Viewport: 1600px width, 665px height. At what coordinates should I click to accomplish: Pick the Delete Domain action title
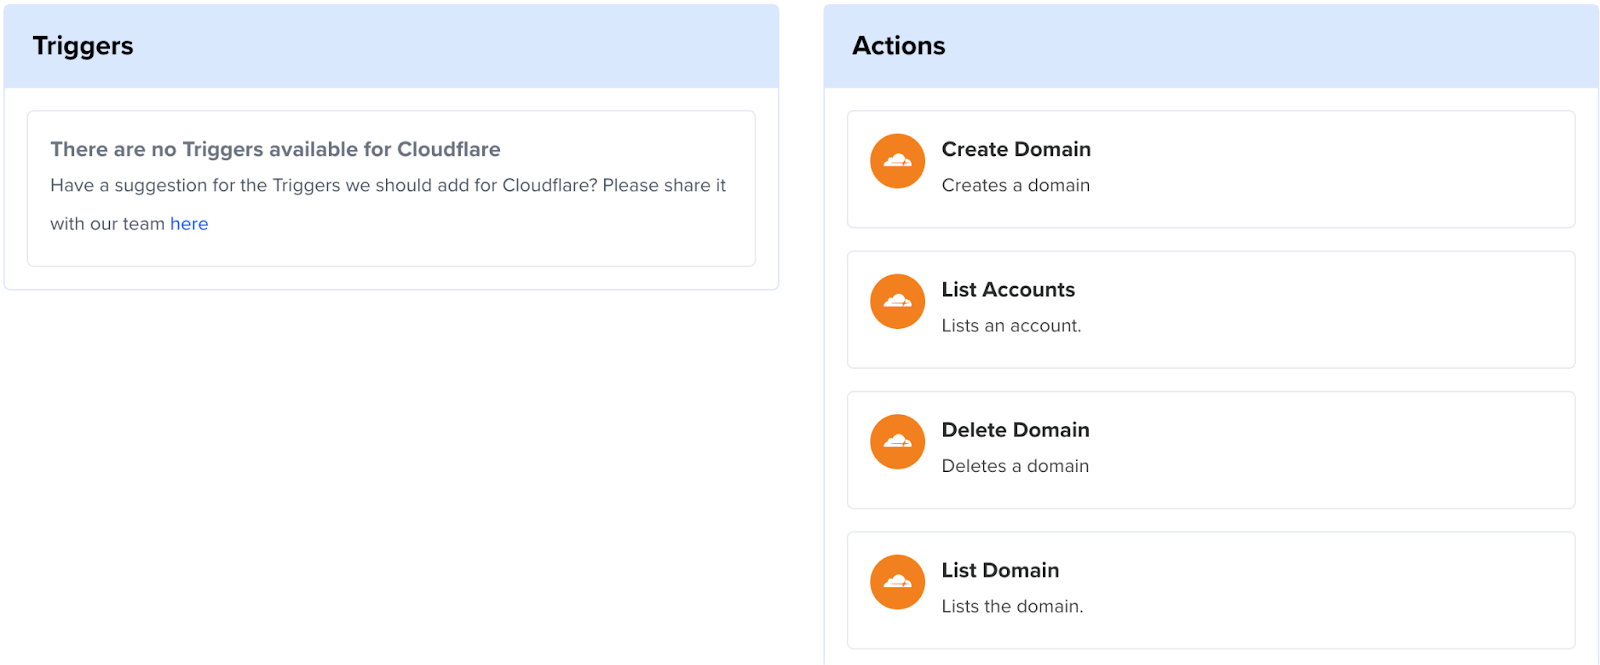pos(1015,430)
